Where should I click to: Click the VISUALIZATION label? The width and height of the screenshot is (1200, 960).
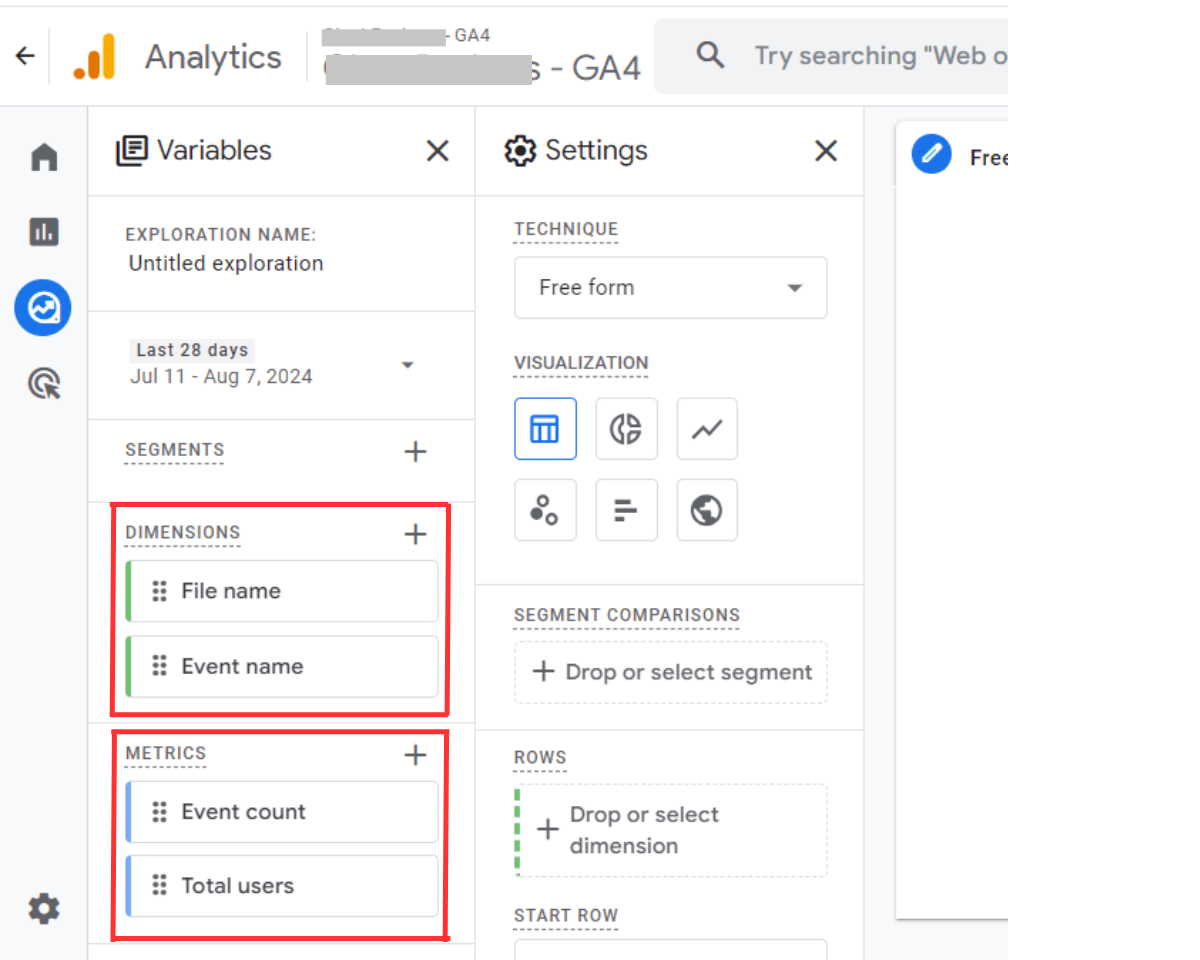(x=581, y=363)
